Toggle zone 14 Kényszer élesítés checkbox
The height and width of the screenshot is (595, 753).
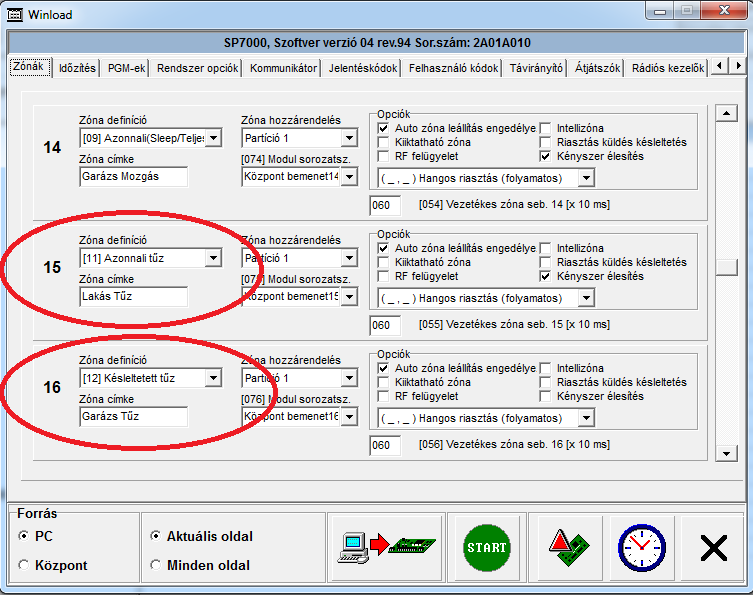point(545,156)
